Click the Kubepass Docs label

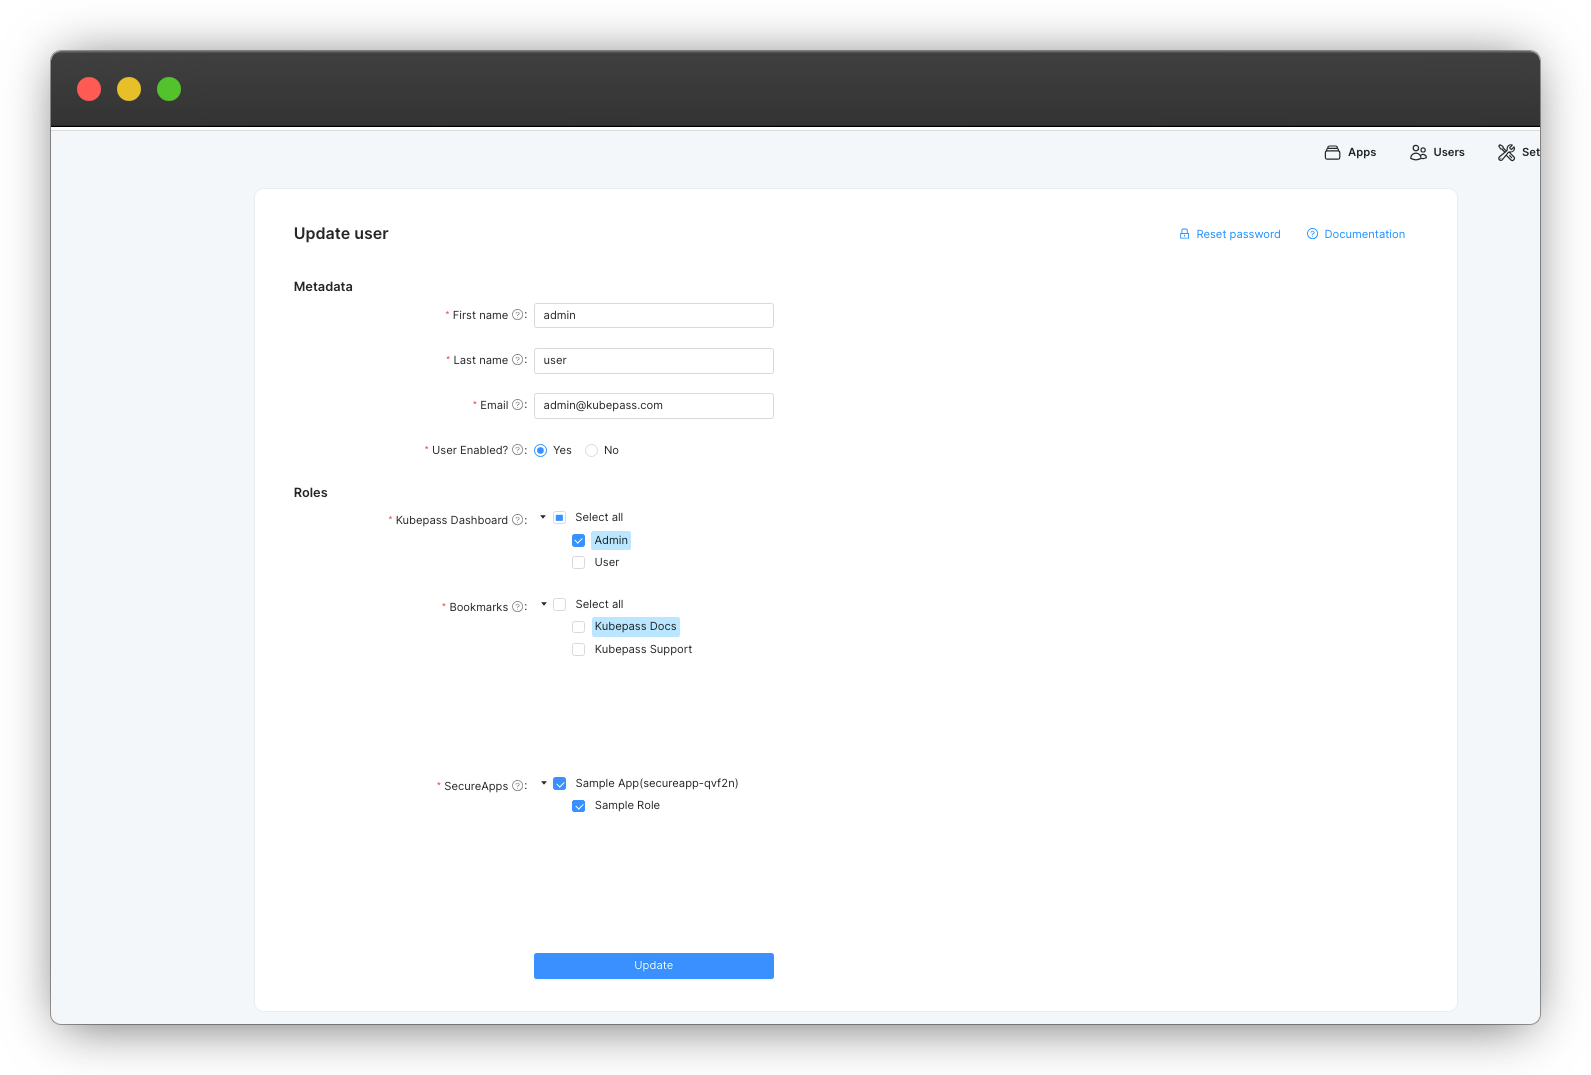pyautogui.click(x=636, y=626)
